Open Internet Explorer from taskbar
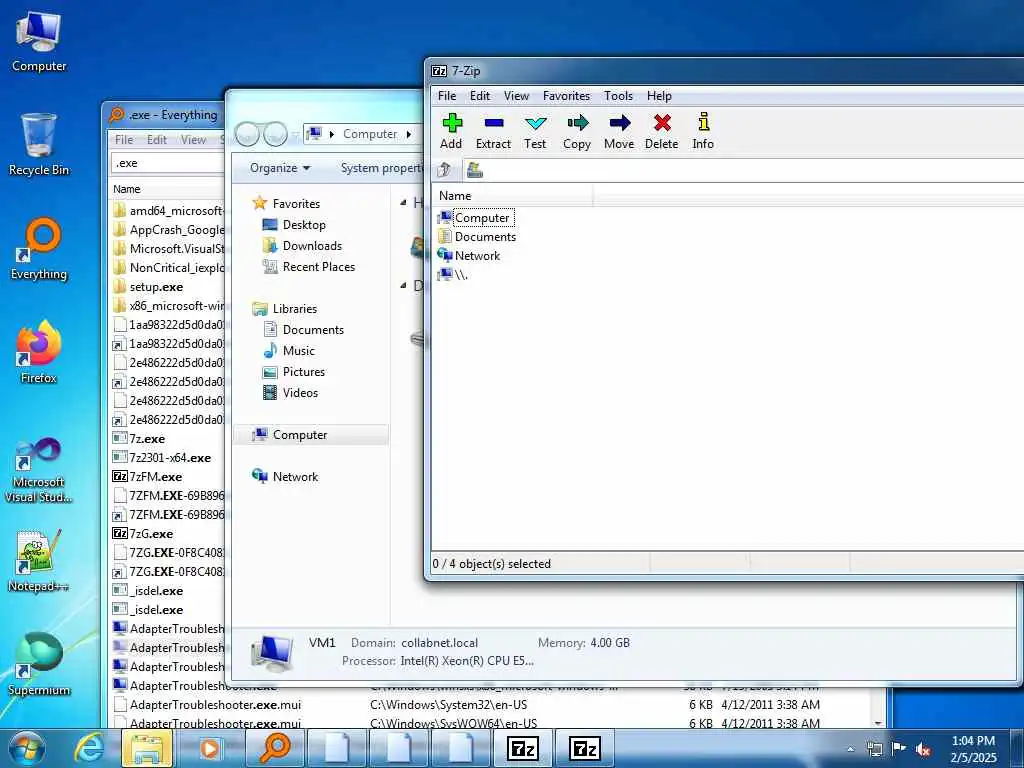The image size is (1024, 768). click(x=89, y=748)
